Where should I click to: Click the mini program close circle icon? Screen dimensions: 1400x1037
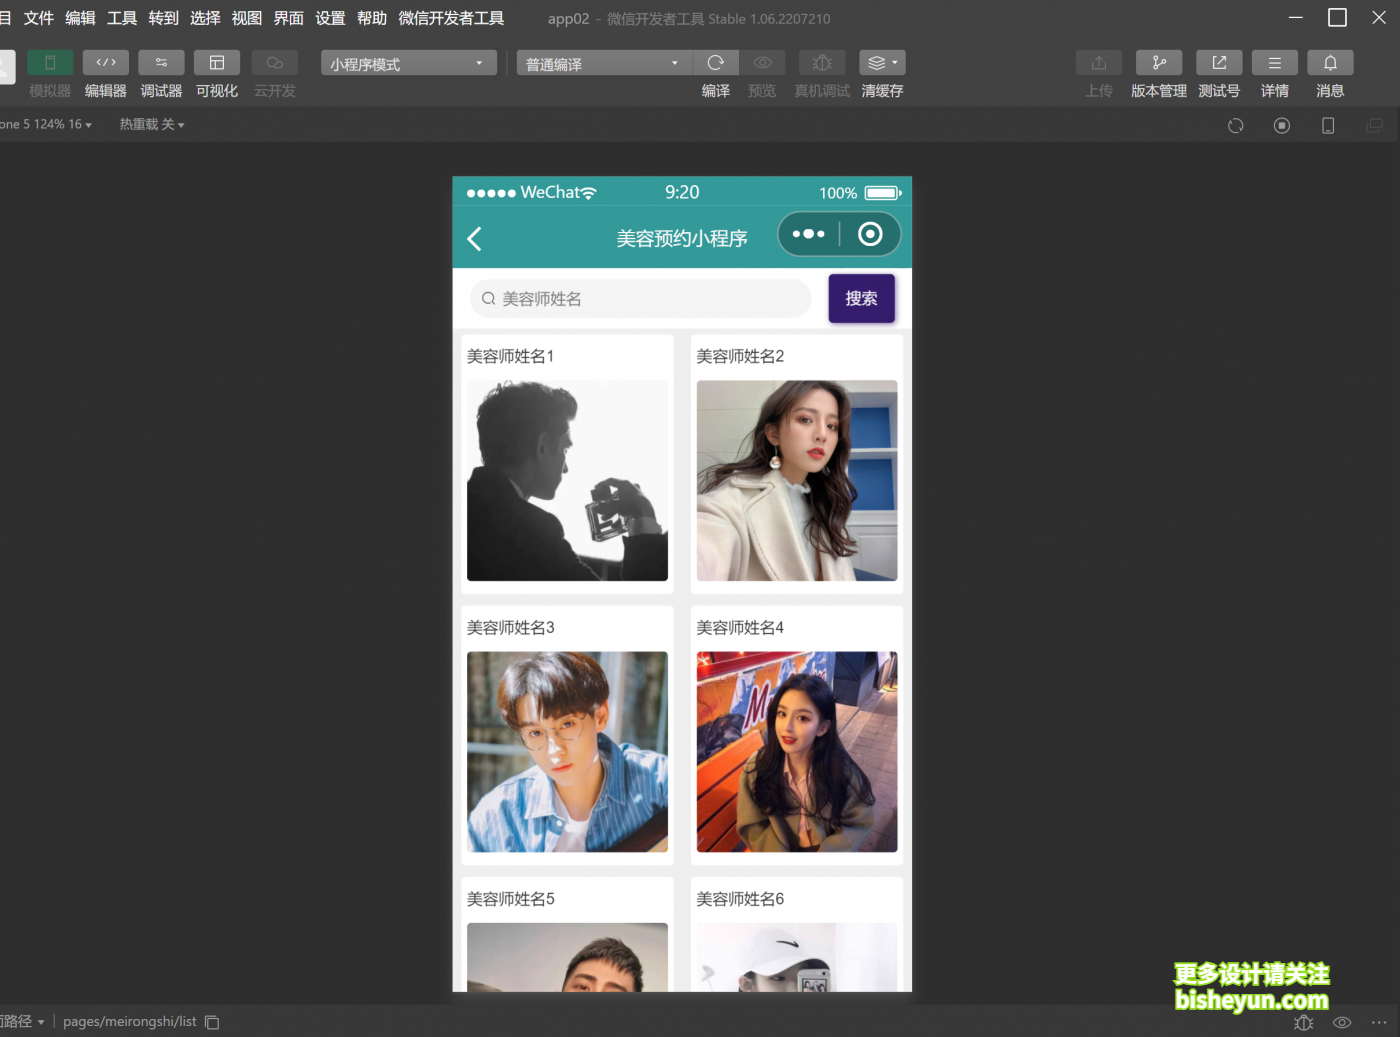pos(871,234)
